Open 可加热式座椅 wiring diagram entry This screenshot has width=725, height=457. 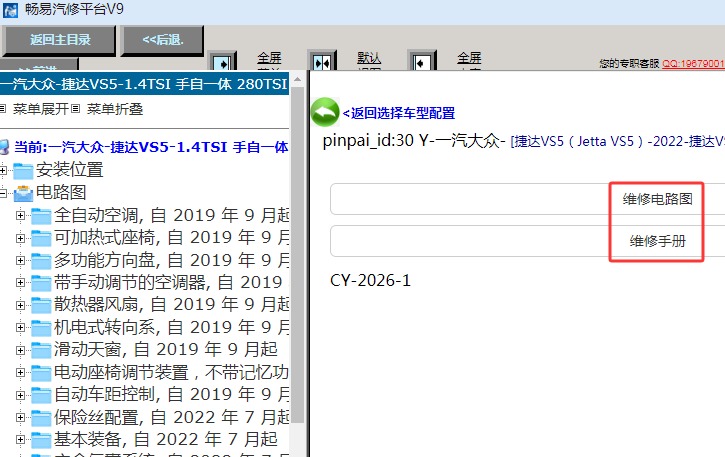pyautogui.click(x=172, y=237)
